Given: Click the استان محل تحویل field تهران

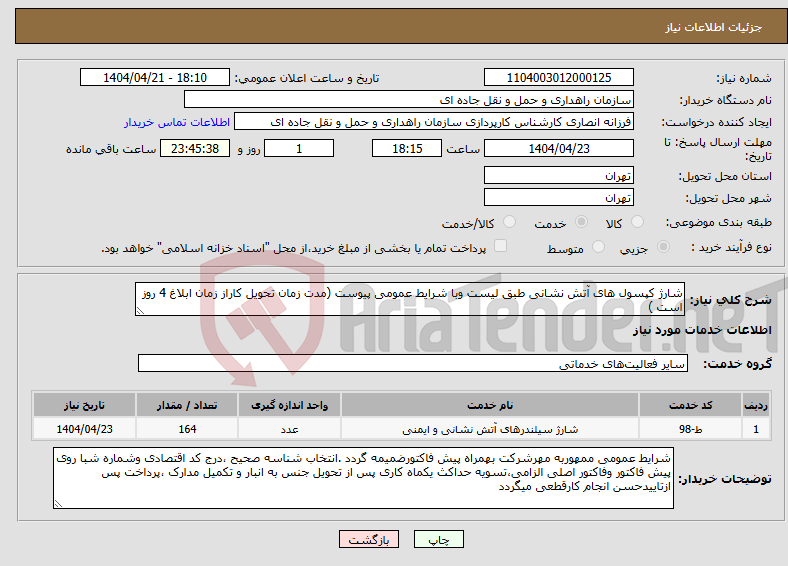Looking at the screenshot, I should [558, 175].
